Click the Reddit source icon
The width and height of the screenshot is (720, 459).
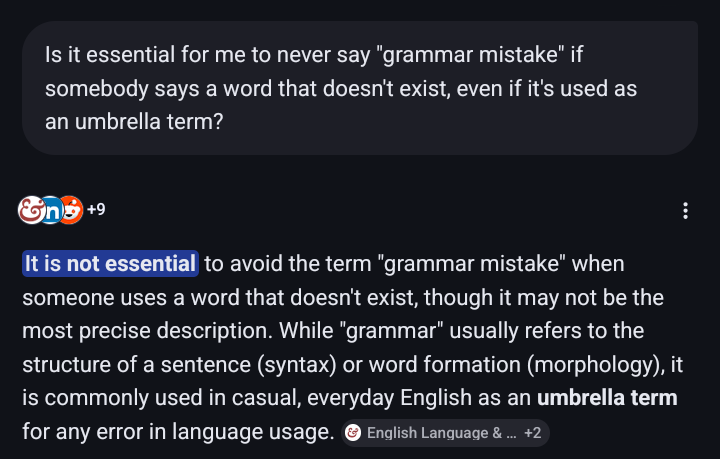(x=70, y=210)
